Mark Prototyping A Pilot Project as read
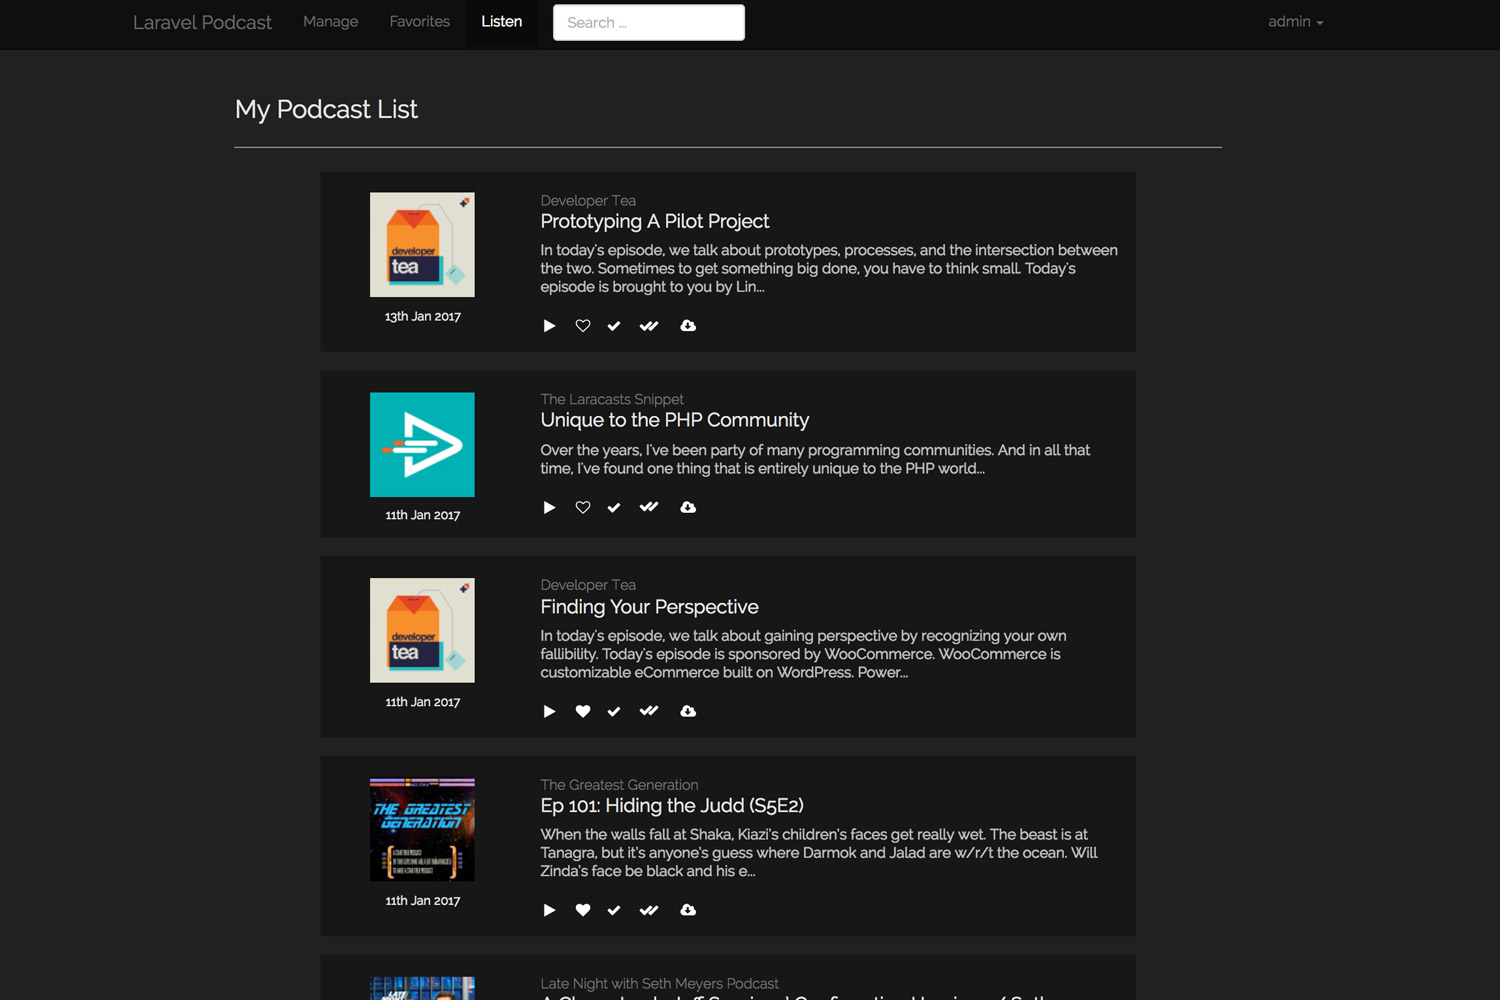This screenshot has height=1000, width=1500. tap(614, 326)
